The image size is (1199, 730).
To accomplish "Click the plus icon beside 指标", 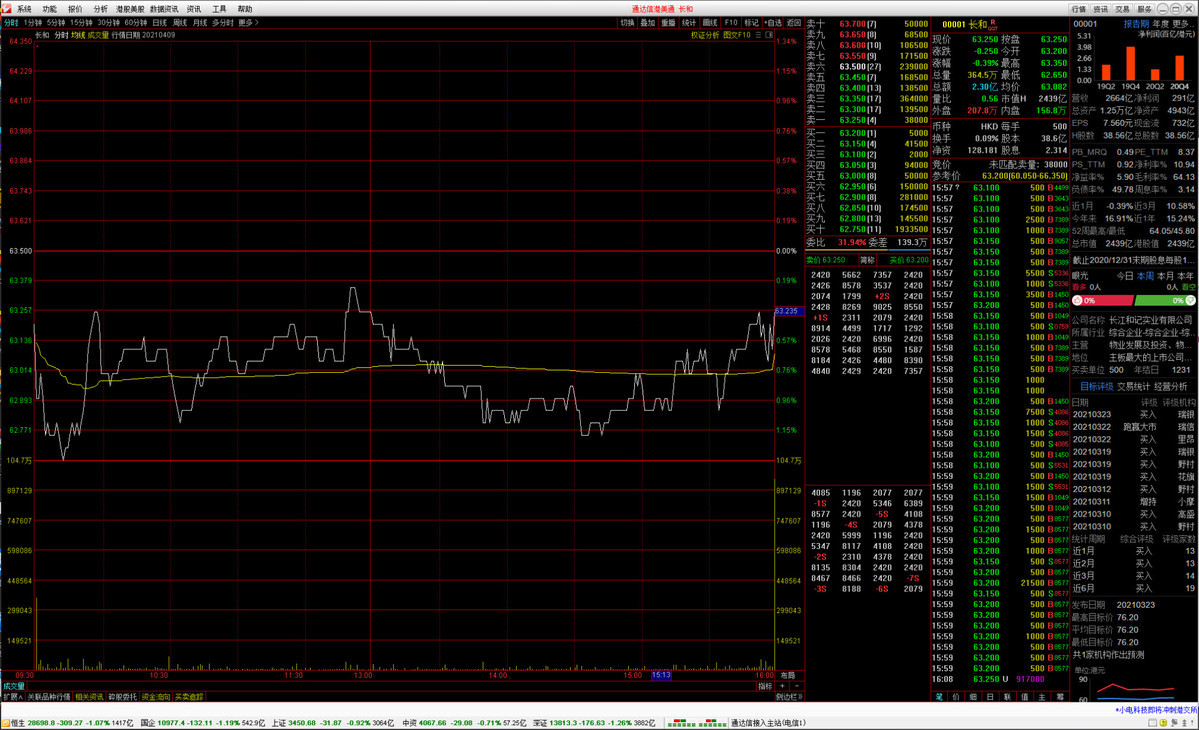I will tap(782, 686).
